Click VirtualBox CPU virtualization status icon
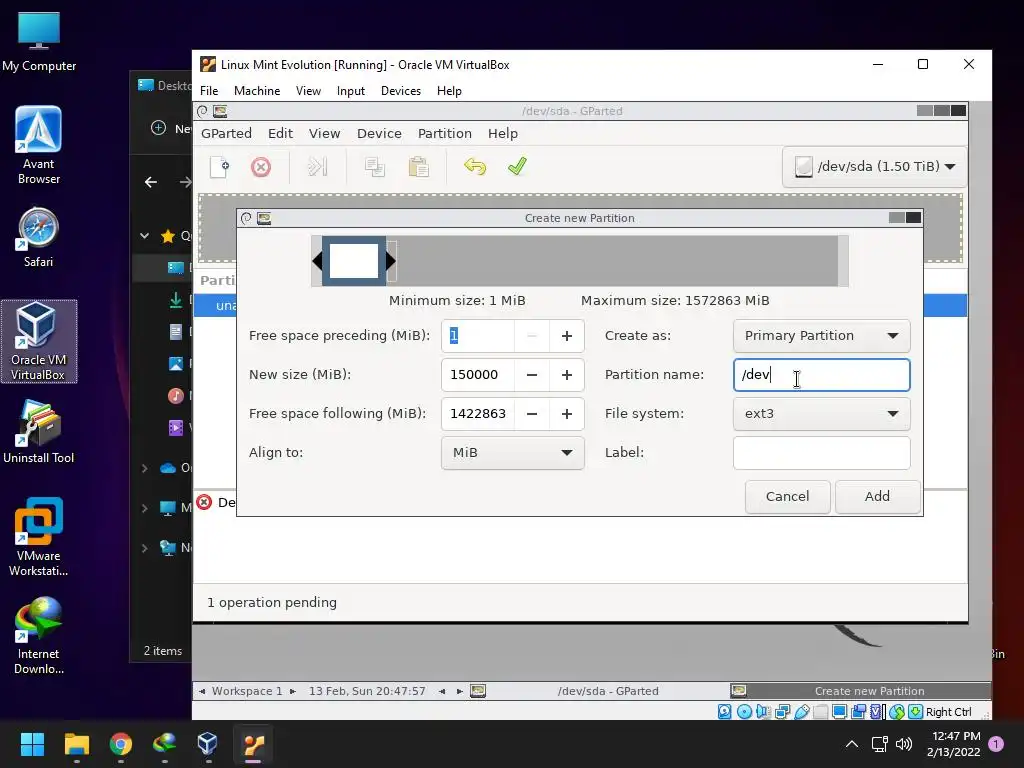Viewport: 1024px width, 768px height. click(876, 712)
